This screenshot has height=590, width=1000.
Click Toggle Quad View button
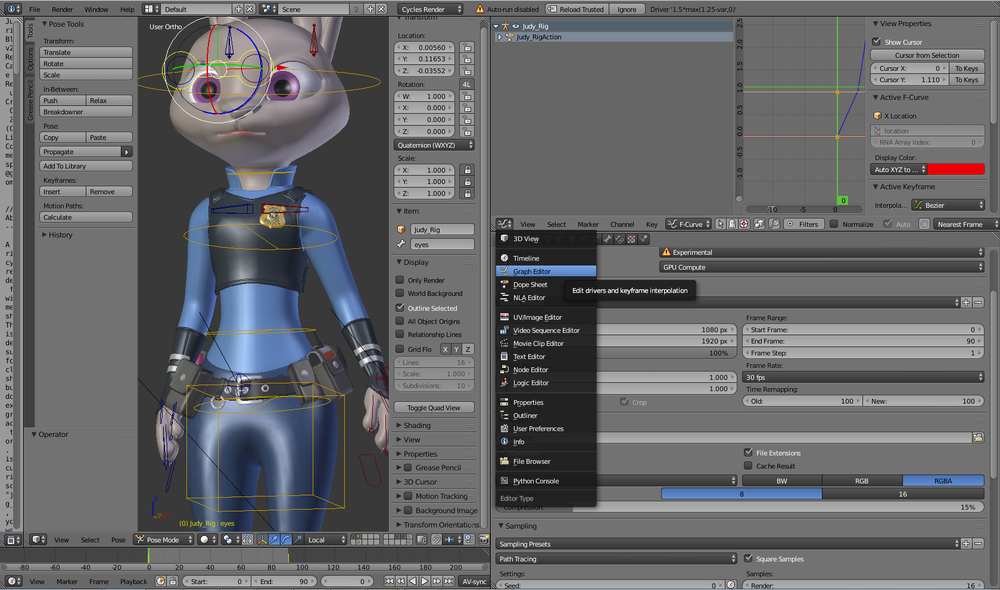(434, 408)
